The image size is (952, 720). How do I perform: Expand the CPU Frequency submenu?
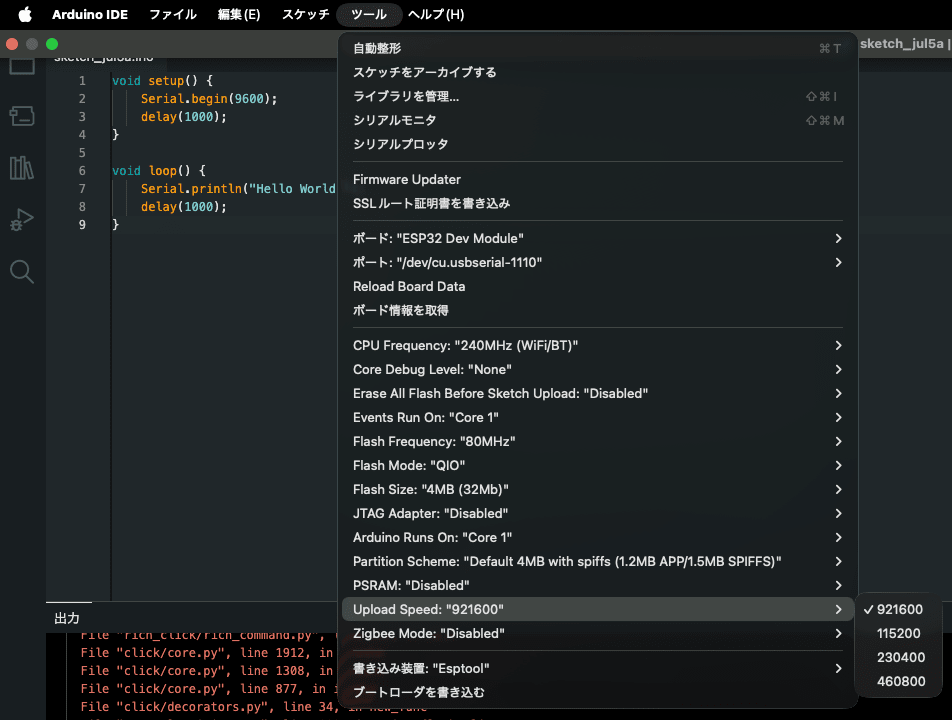(x=598, y=345)
